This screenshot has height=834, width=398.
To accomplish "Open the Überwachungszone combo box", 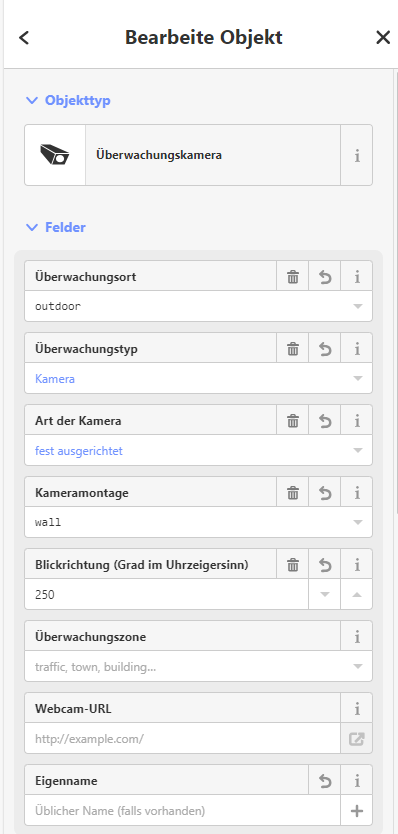I will [198, 666].
